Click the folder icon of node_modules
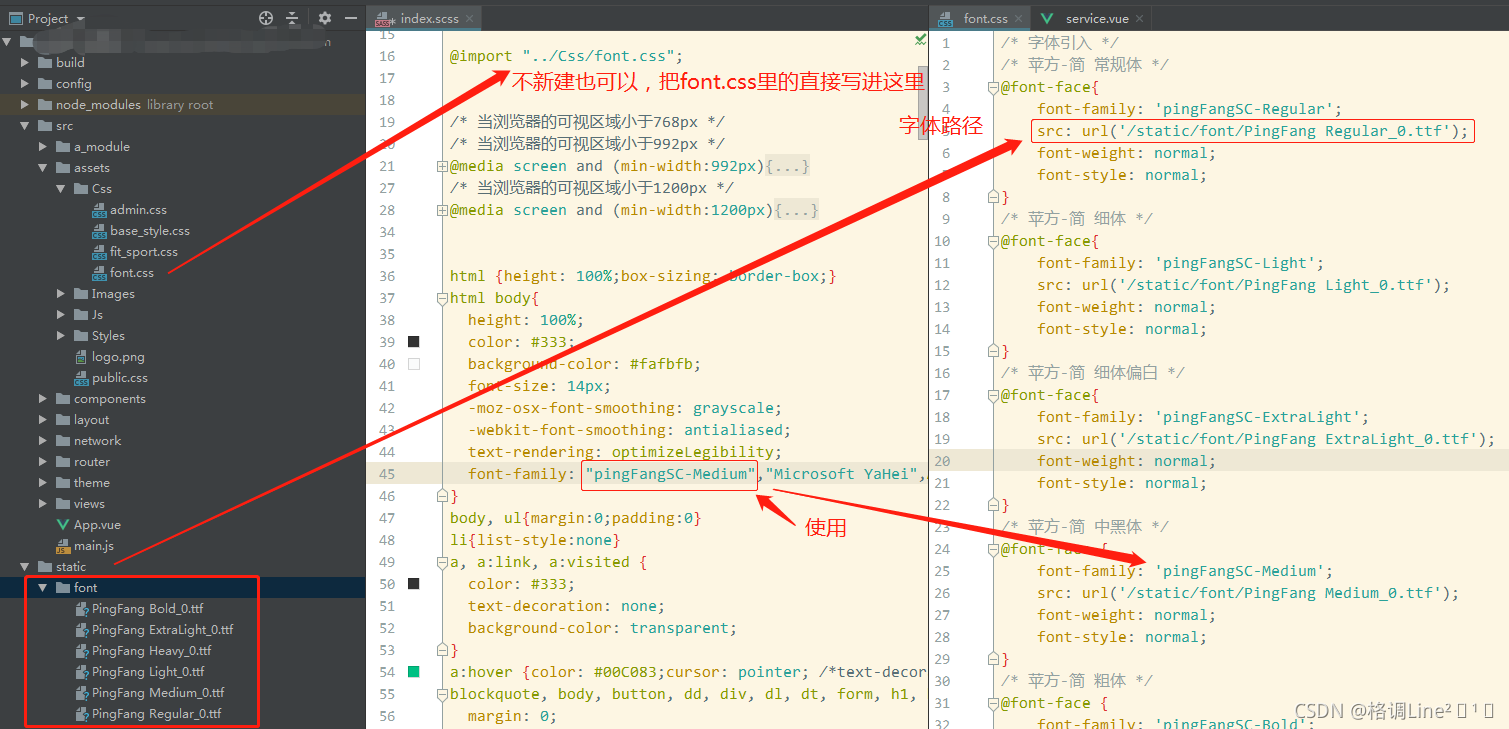1509x729 pixels. click(x=45, y=105)
